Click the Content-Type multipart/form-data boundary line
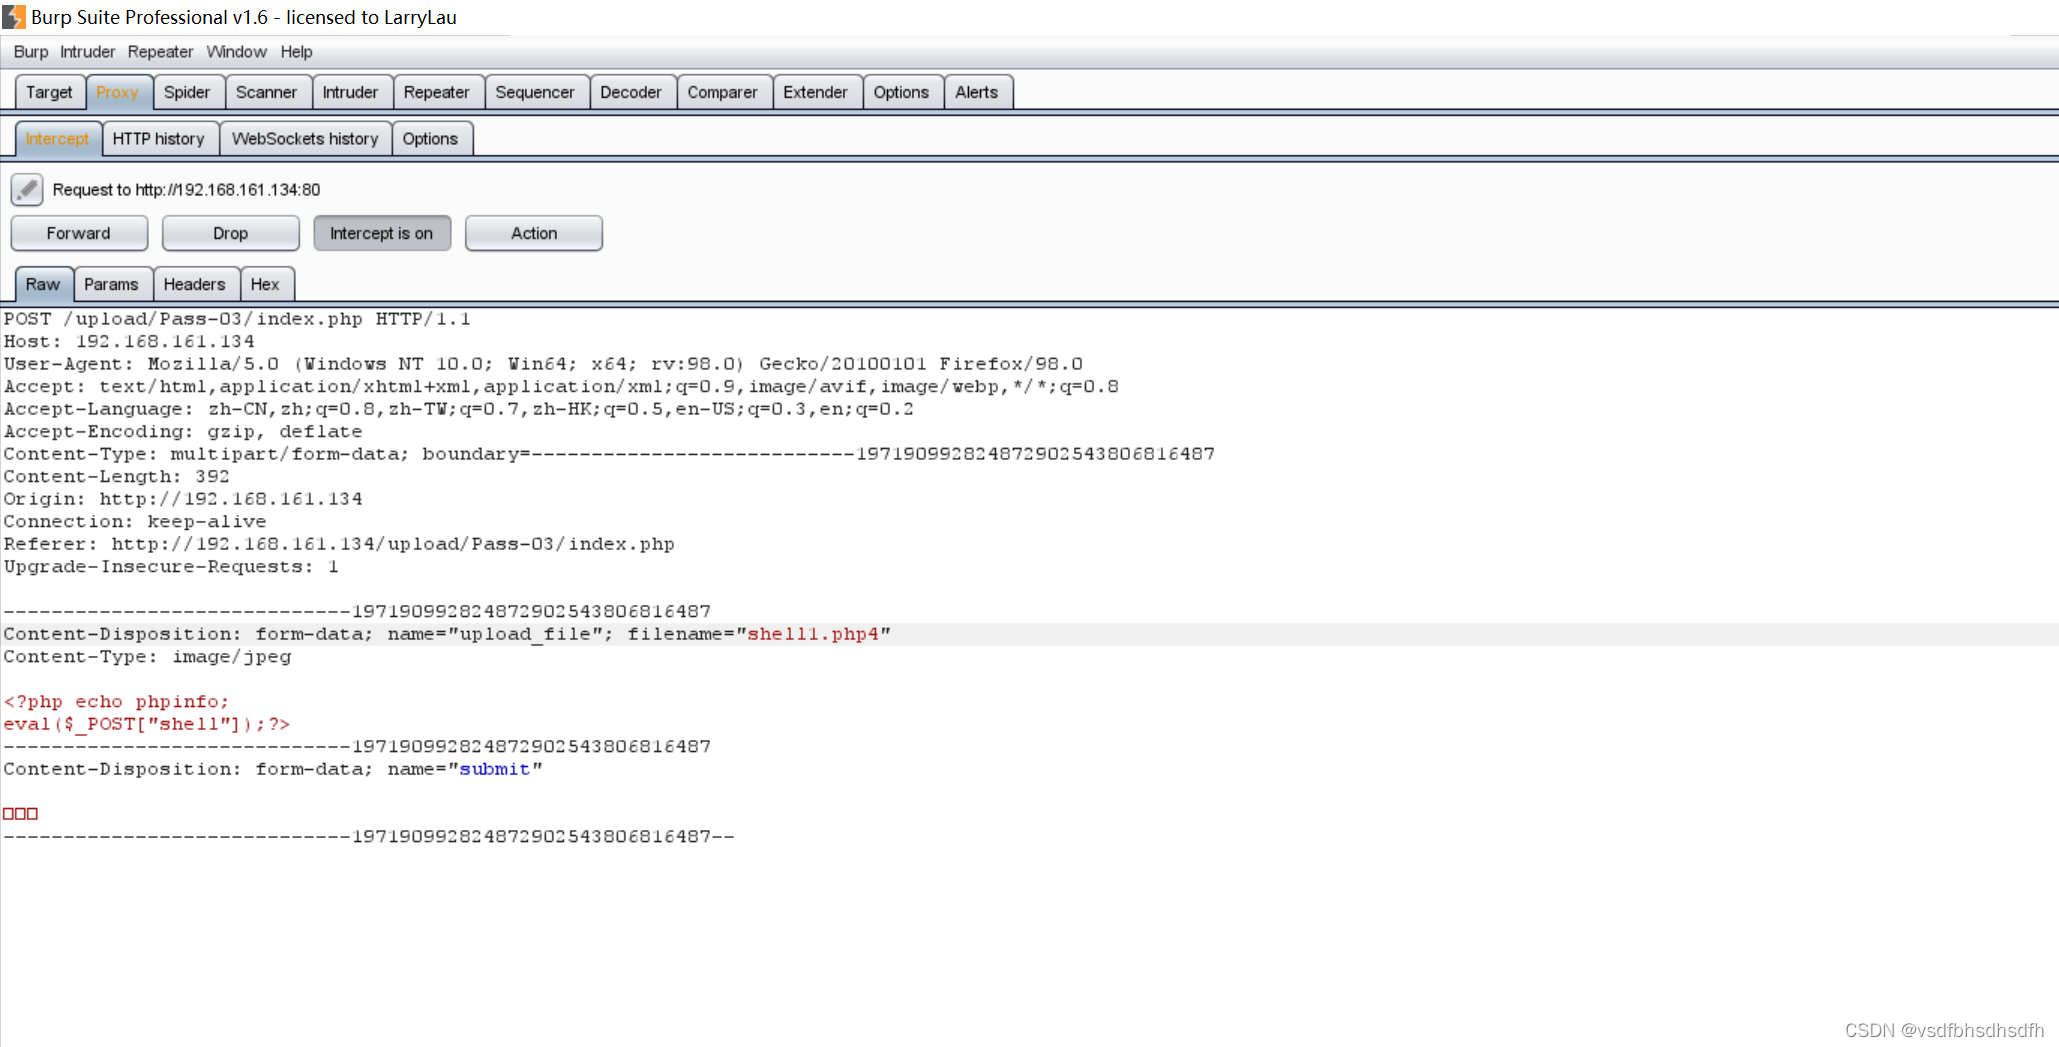Image resolution: width=2059 pixels, height=1047 pixels. [609, 454]
